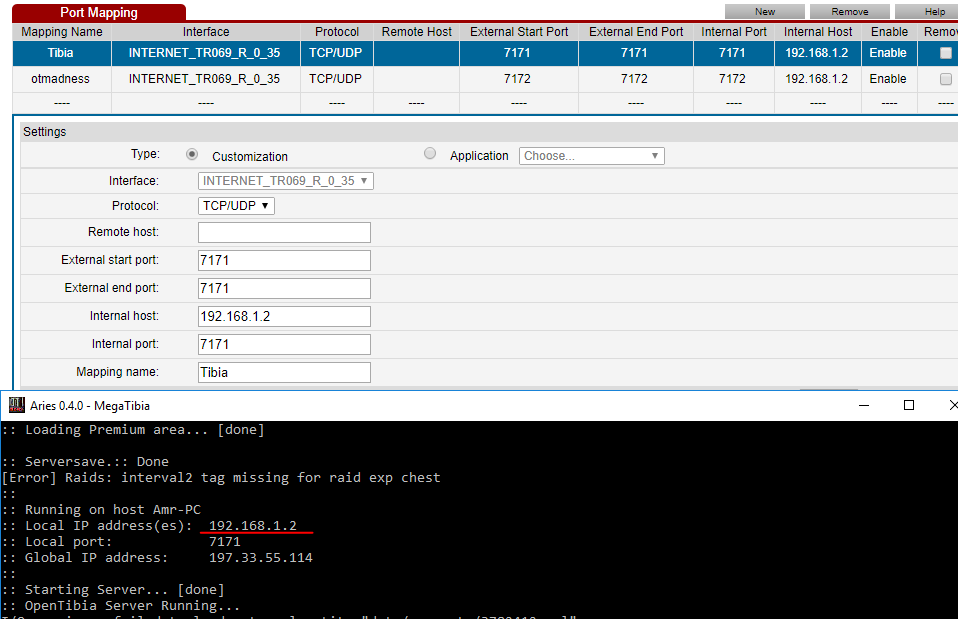Open the Application Choose... dropdown
This screenshot has height=619, width=958.
click(x=591, y=156)
